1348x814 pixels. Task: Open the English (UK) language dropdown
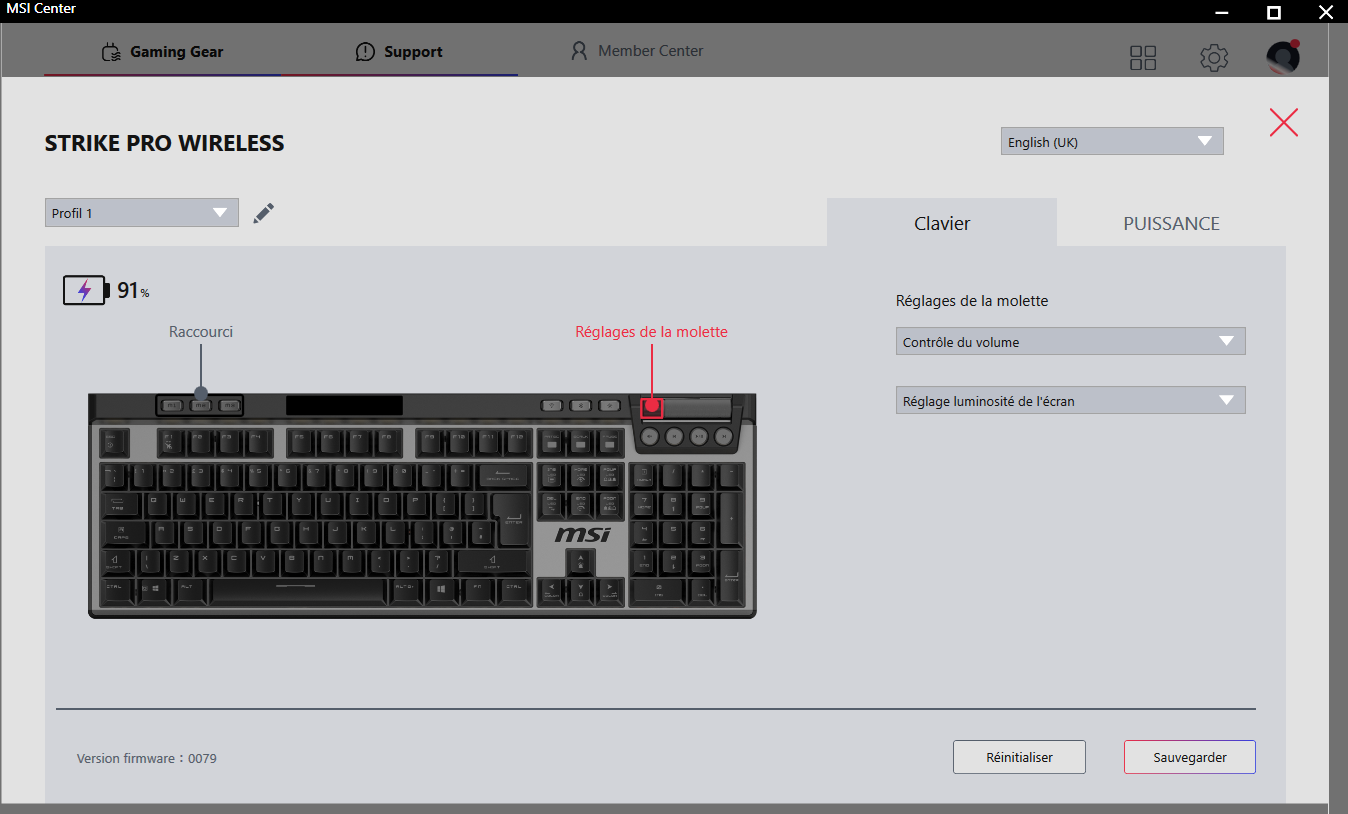pos(1112,141)
